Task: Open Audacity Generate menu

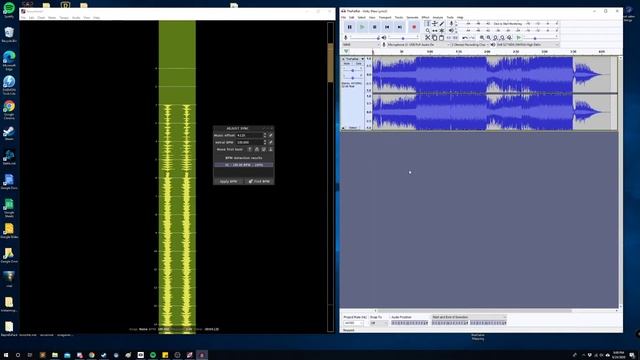Action: coord(412,18)
